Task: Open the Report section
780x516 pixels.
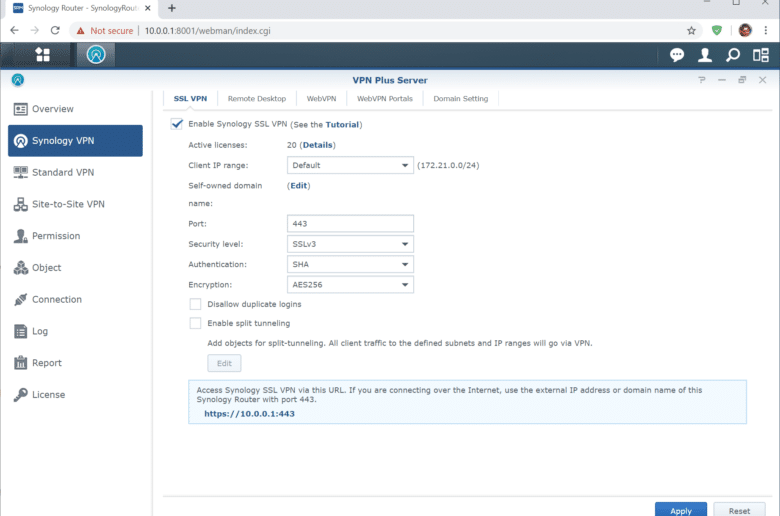Action: coord(76,363)
